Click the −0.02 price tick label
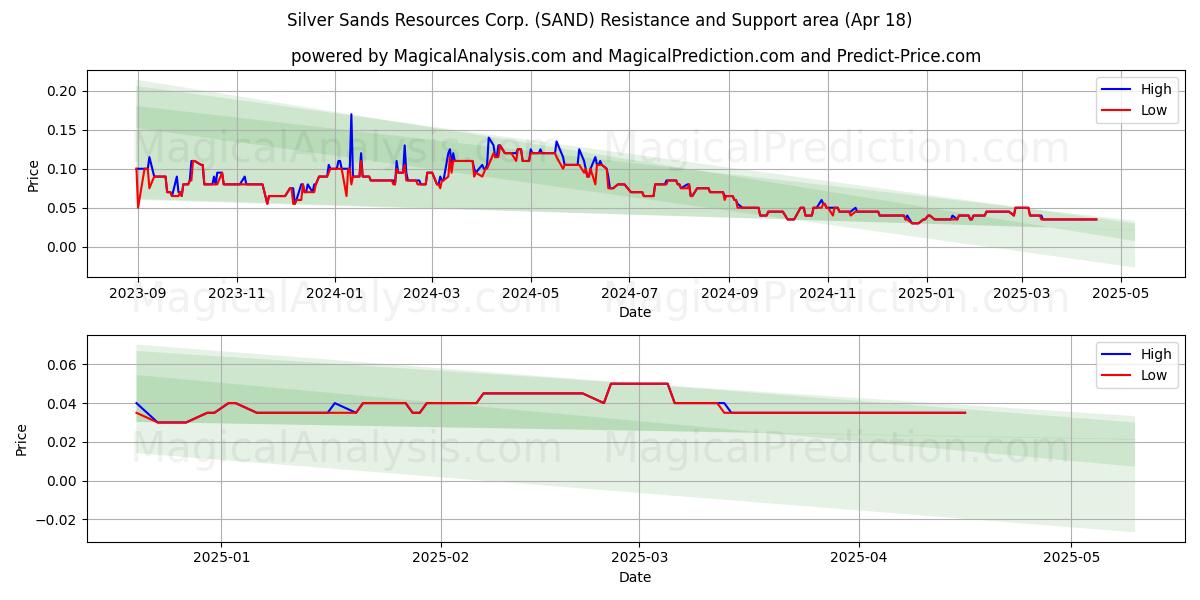1200x600 pixels. tap(57, 520)
